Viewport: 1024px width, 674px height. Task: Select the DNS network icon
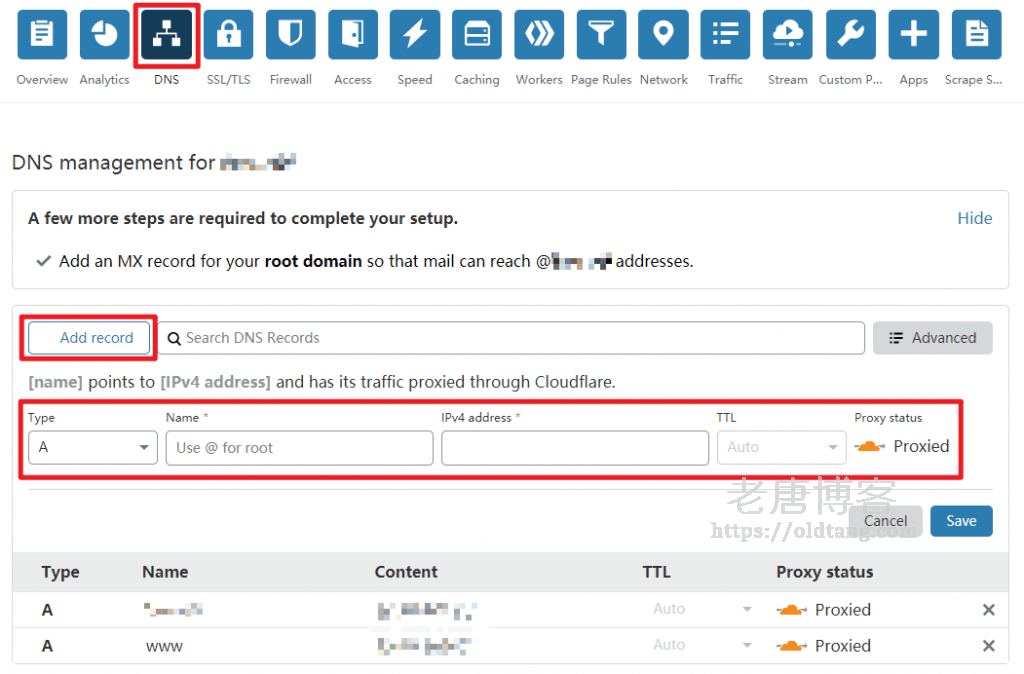(x=167, y=35)
